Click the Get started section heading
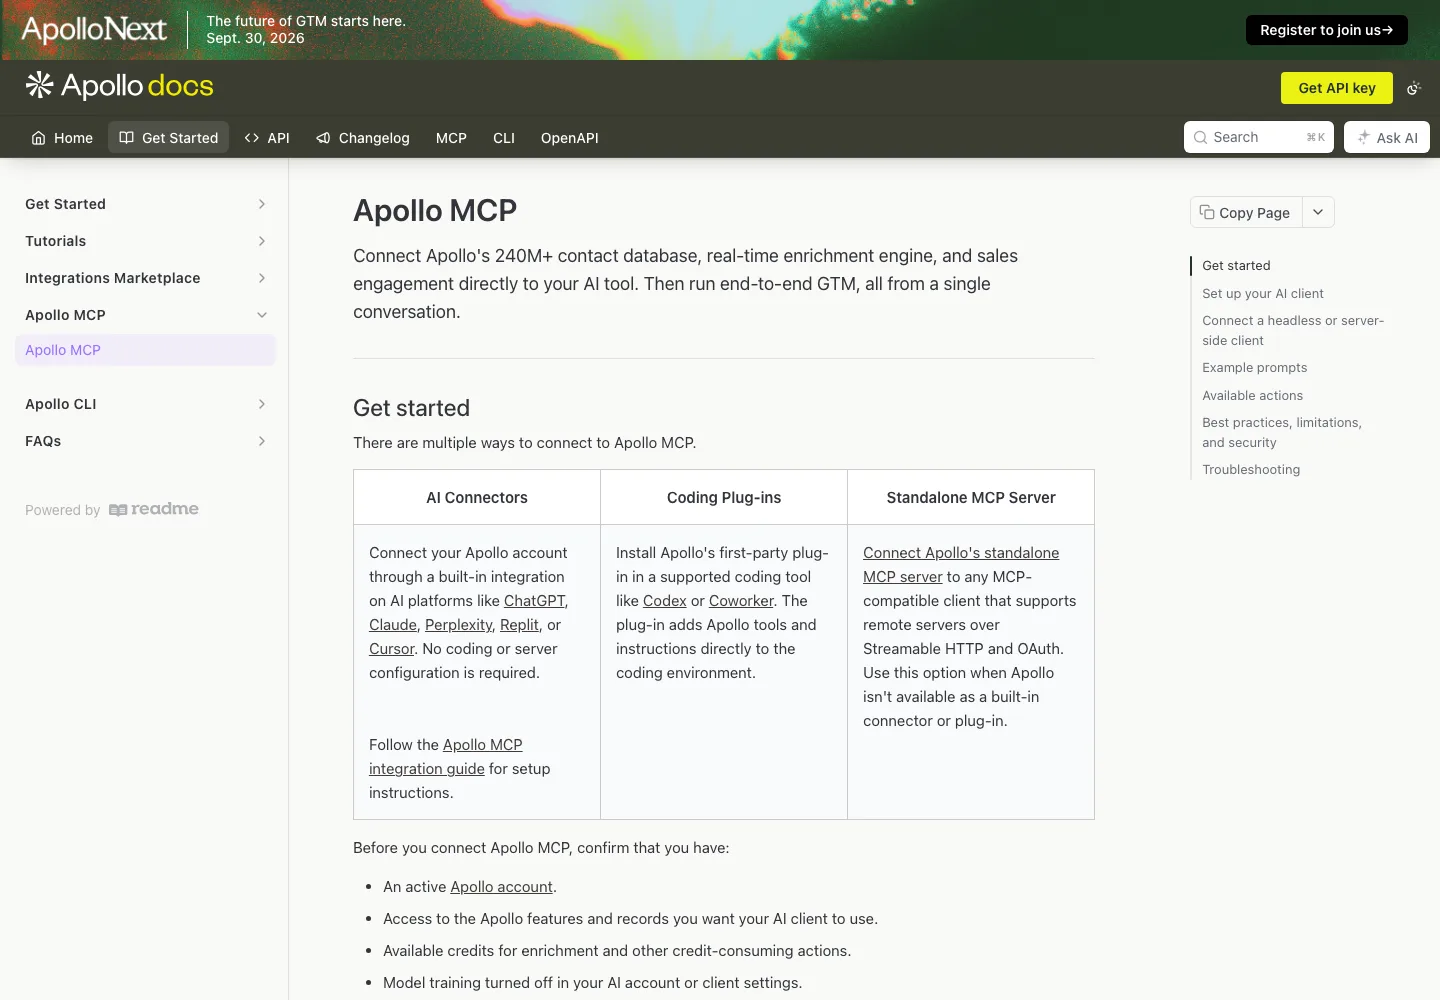 pos(411,408)
